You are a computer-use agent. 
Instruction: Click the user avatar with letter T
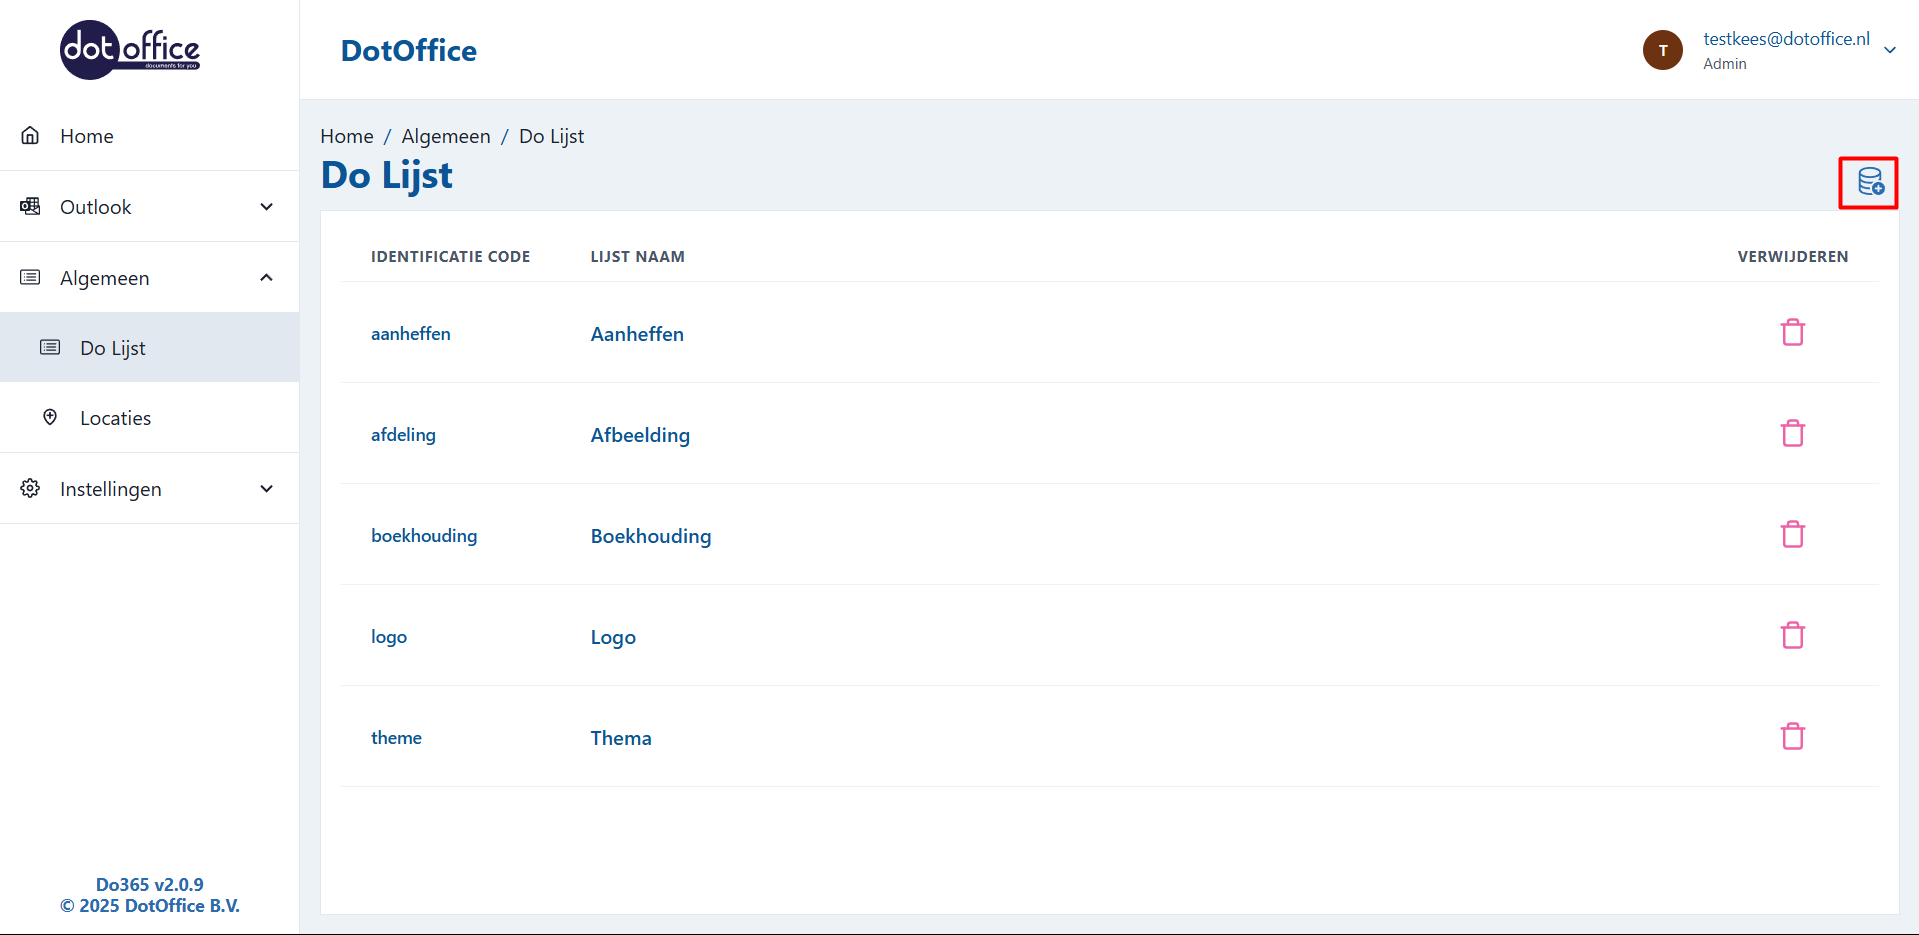point(1662,50)
